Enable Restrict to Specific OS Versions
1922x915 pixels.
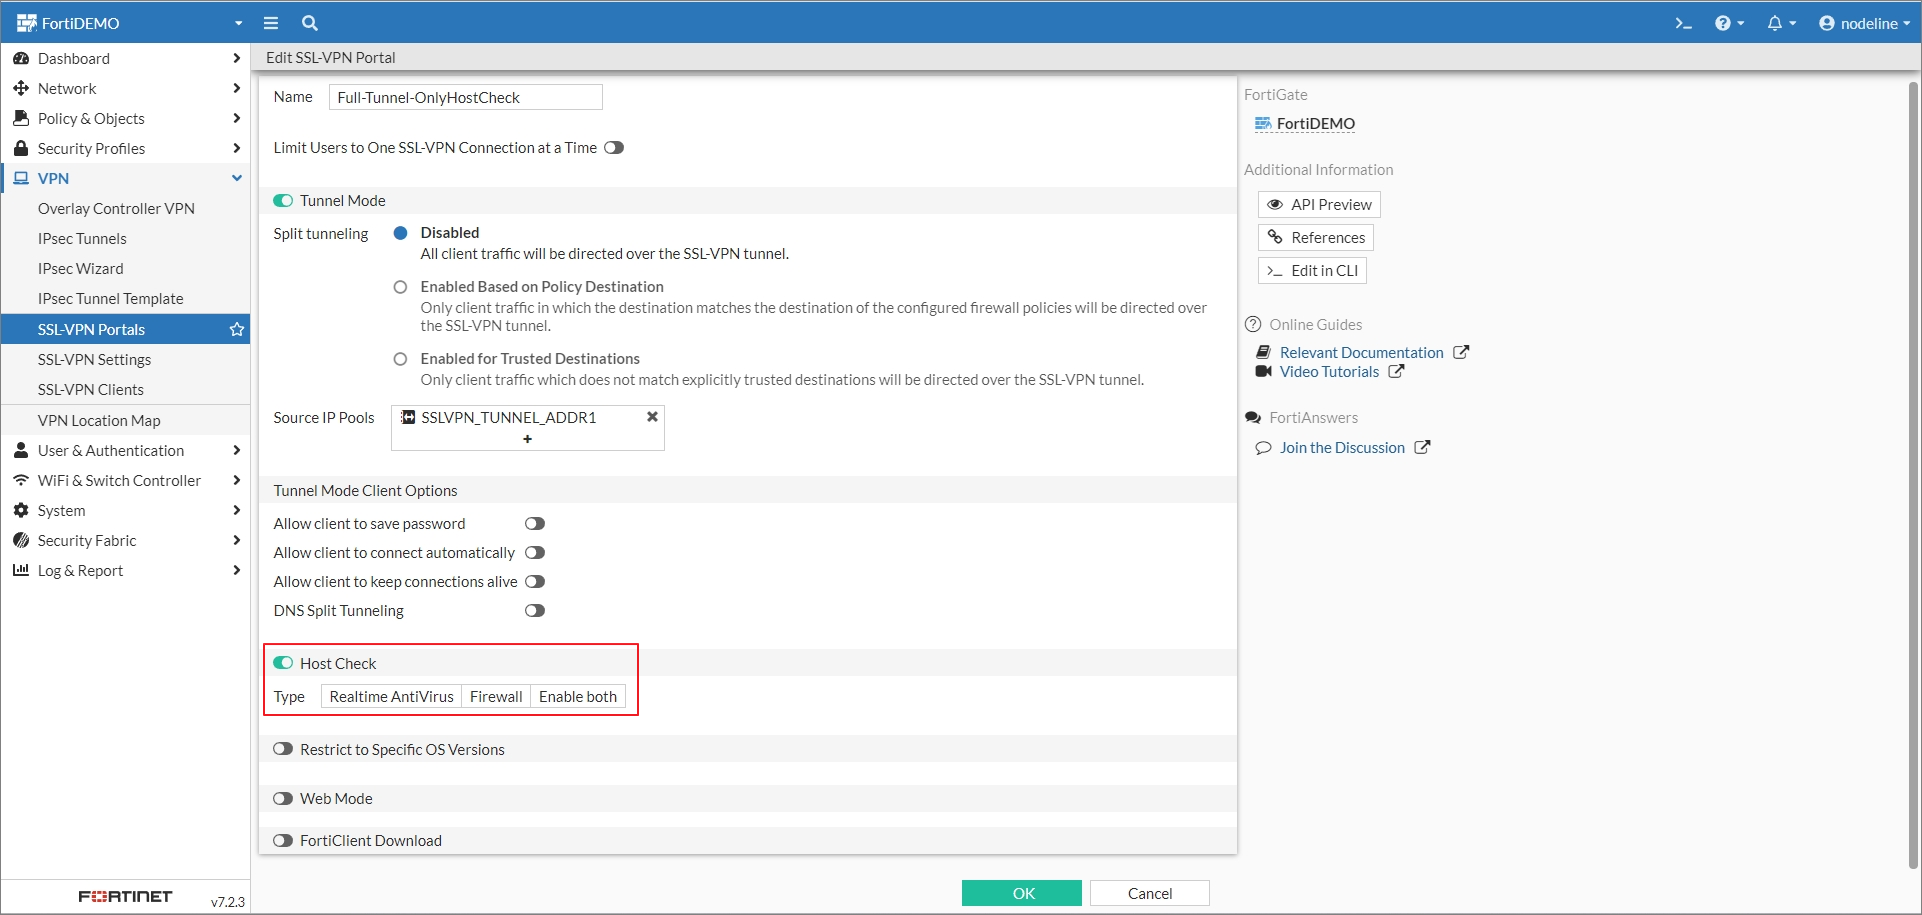(x=283, y=749)
